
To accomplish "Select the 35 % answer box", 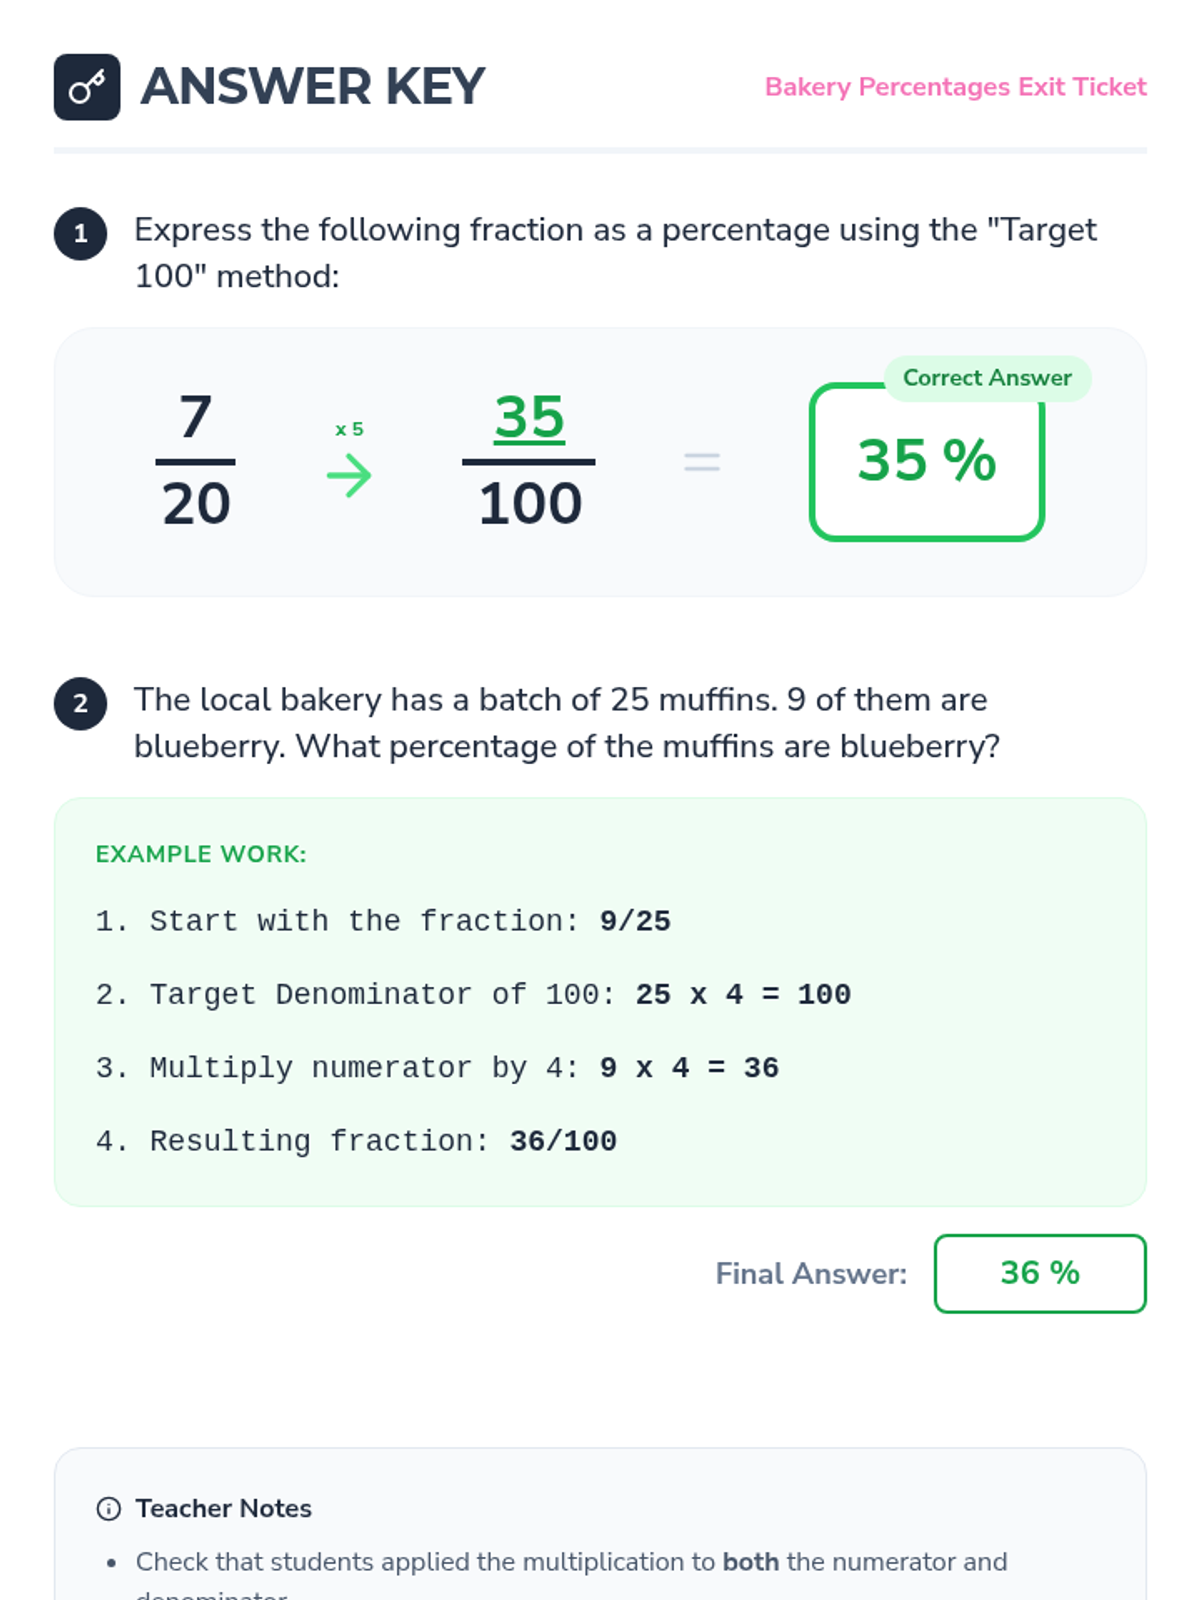I will pyautogui.click(x=927, y=462).
